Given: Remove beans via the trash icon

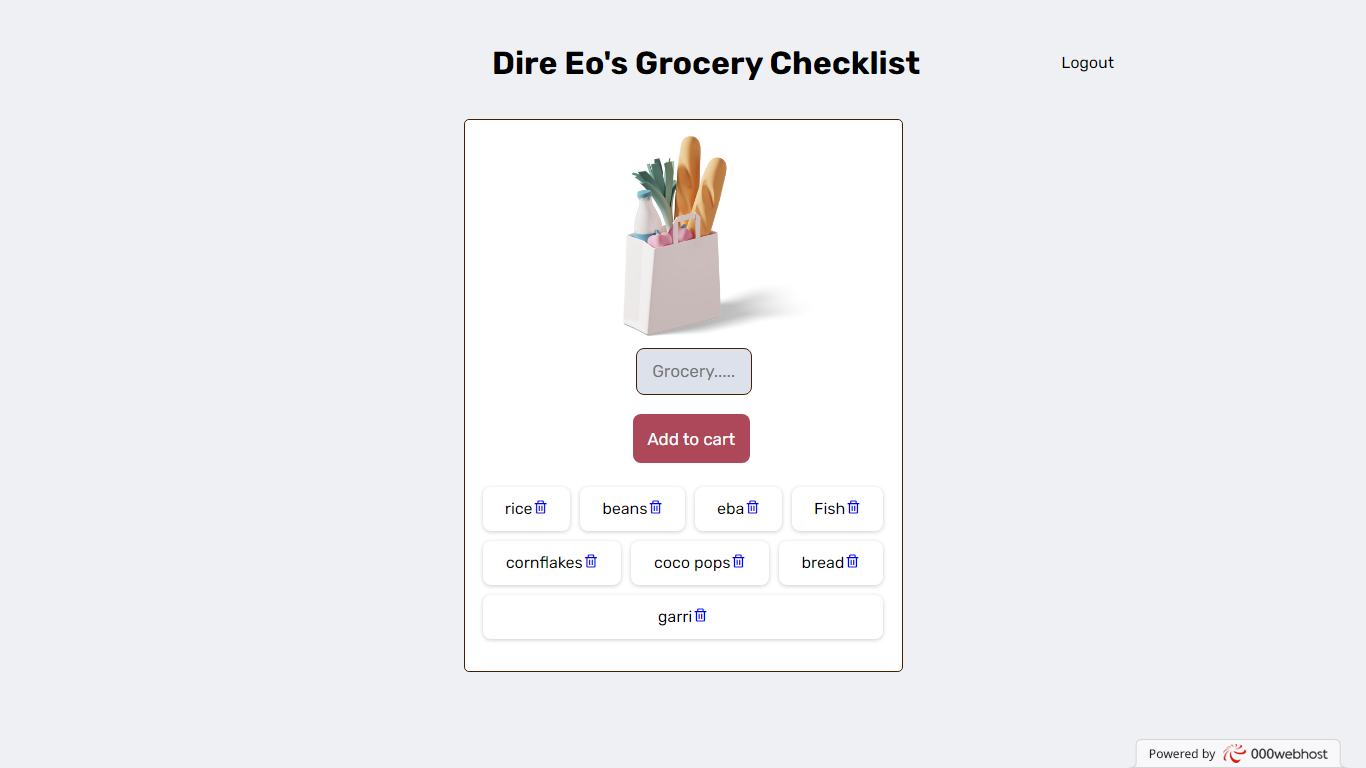Looking at the screenshot, I should pos(656,507).
